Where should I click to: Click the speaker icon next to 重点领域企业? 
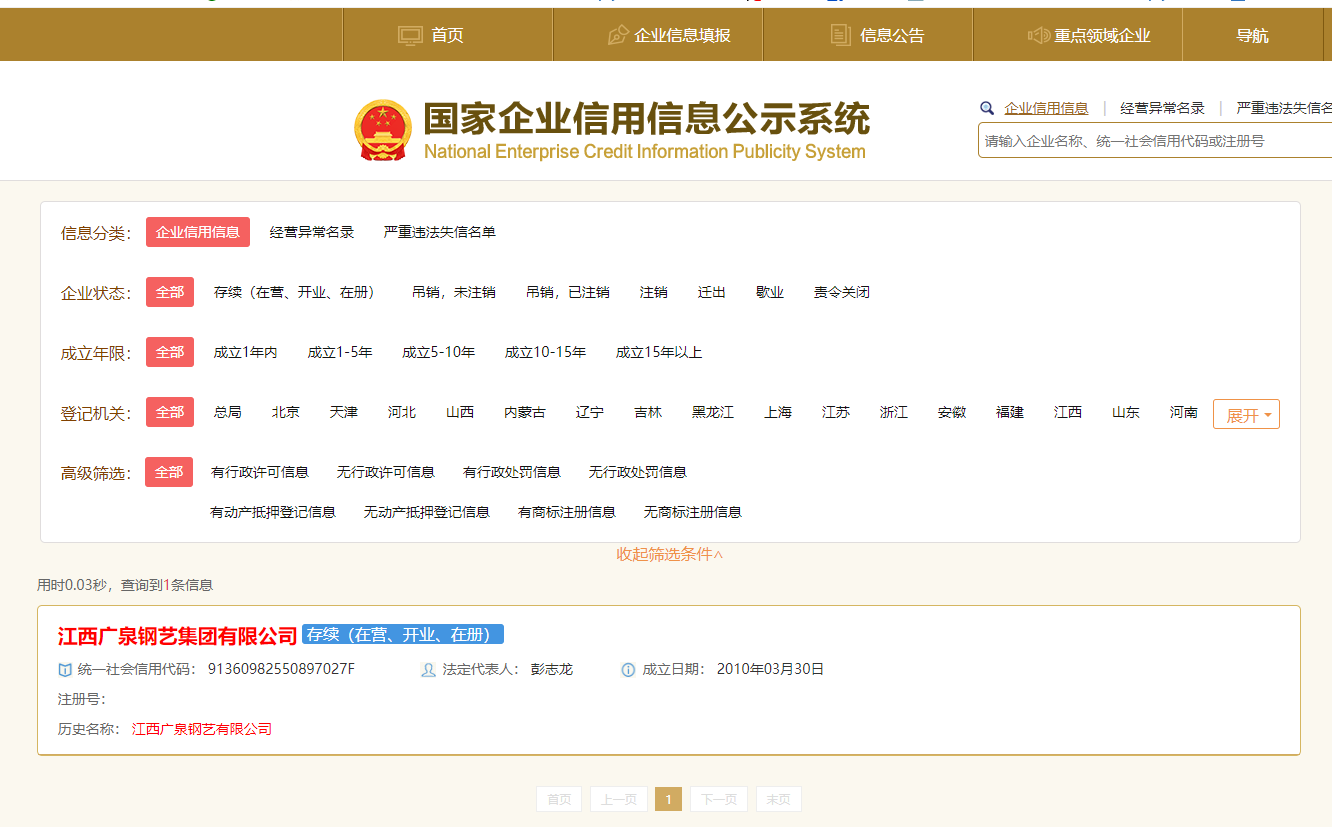click(x=1038, y=35)
